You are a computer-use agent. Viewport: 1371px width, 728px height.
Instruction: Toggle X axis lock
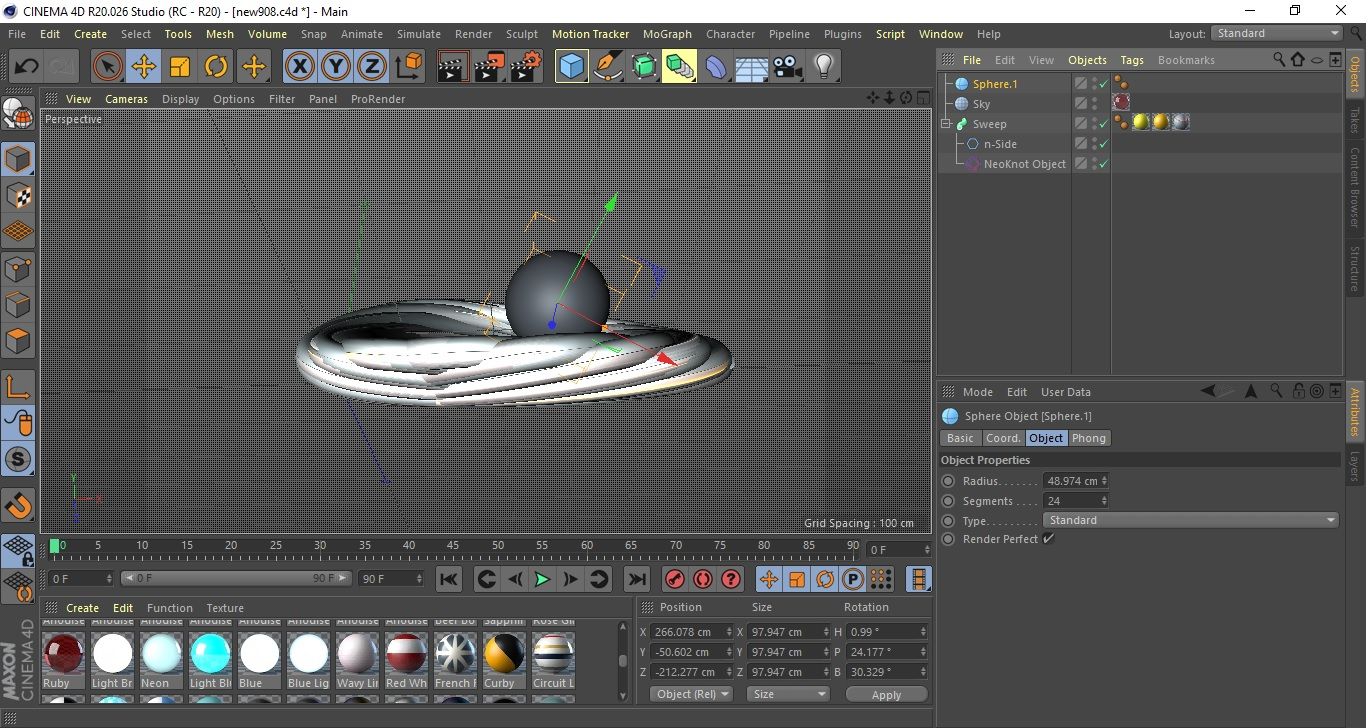(299, 67)
